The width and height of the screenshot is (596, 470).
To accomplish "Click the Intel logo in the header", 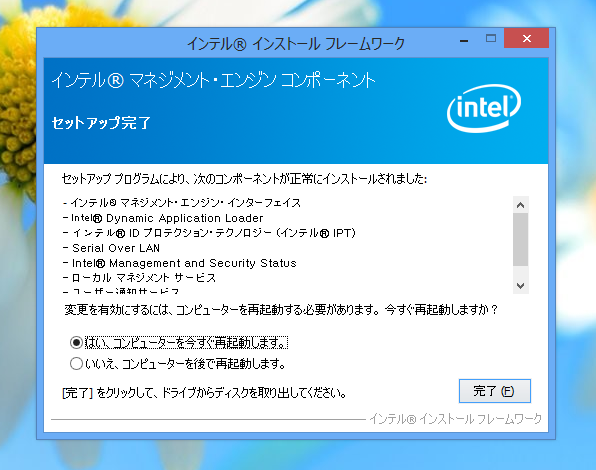I will pyautogui.click(x=484, y=108).
